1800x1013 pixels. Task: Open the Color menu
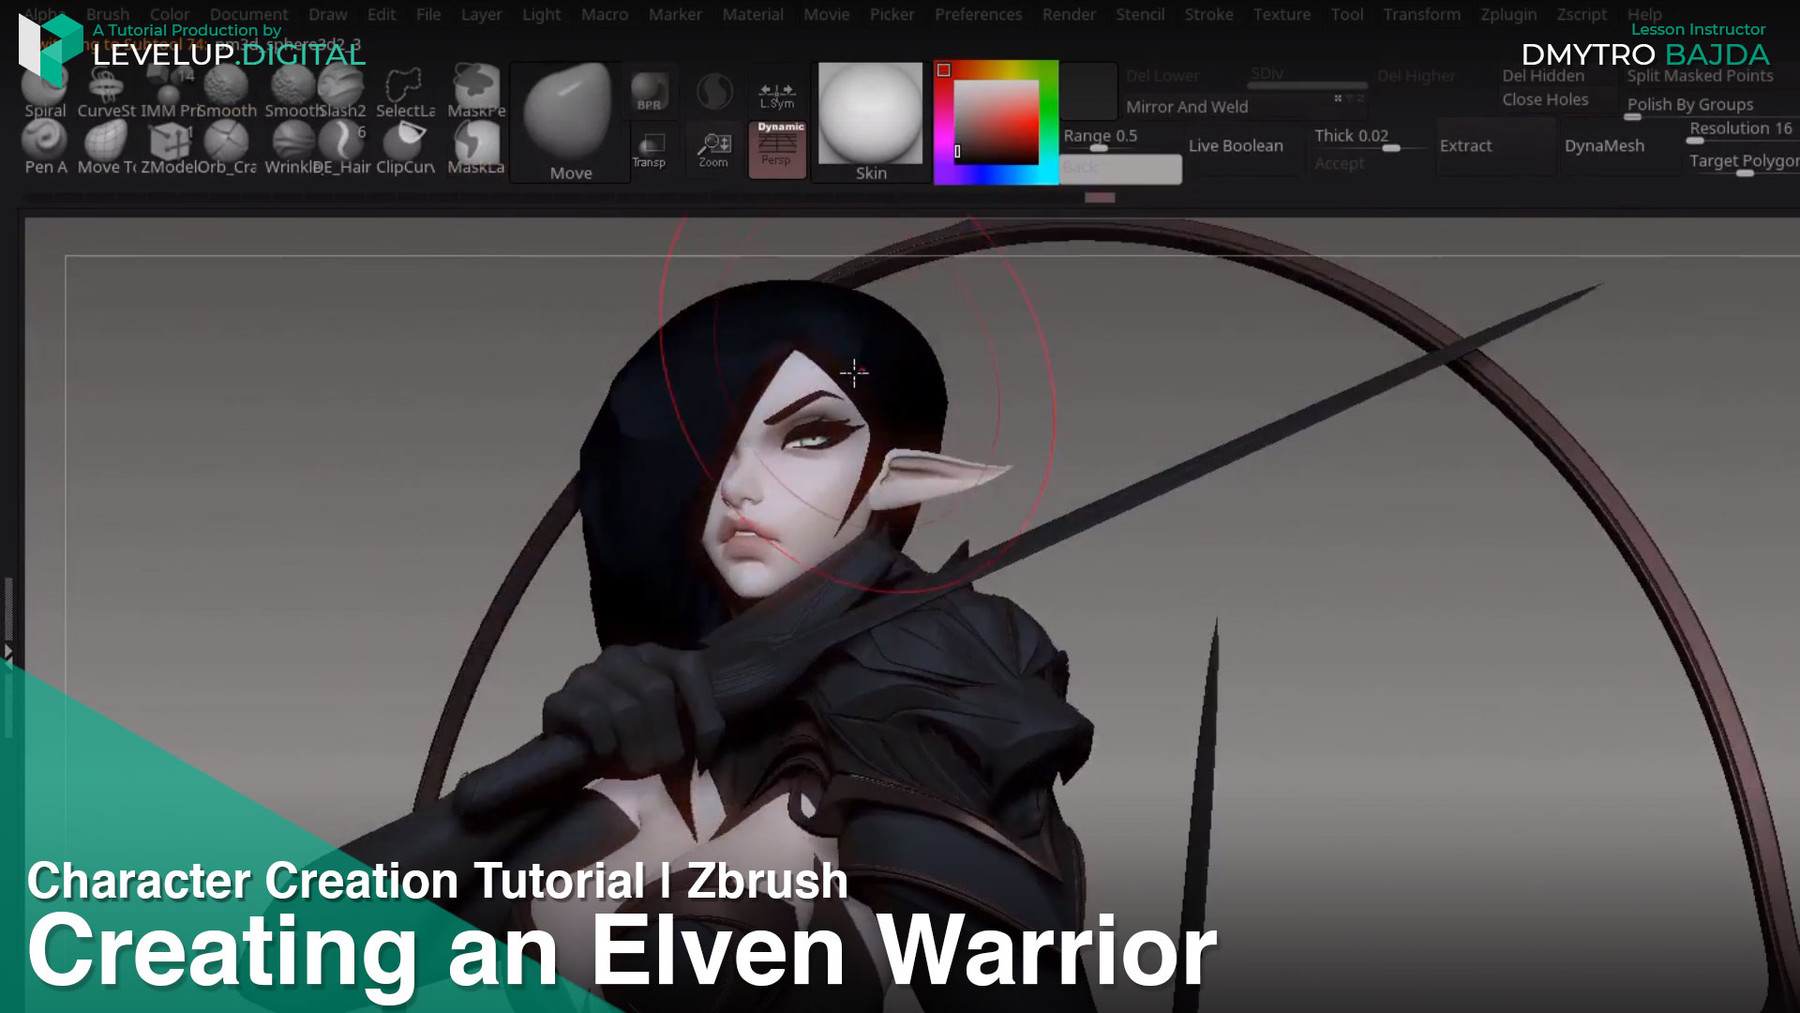169,14
